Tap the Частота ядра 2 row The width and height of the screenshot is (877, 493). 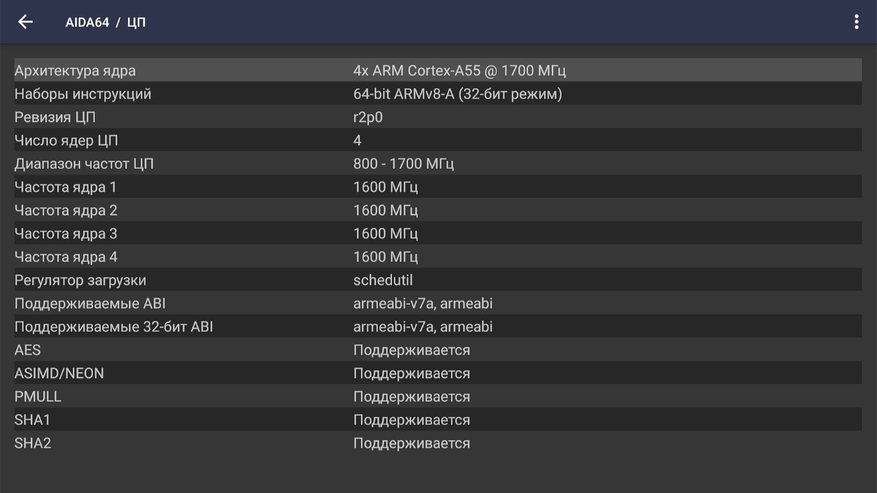(437, 210)
